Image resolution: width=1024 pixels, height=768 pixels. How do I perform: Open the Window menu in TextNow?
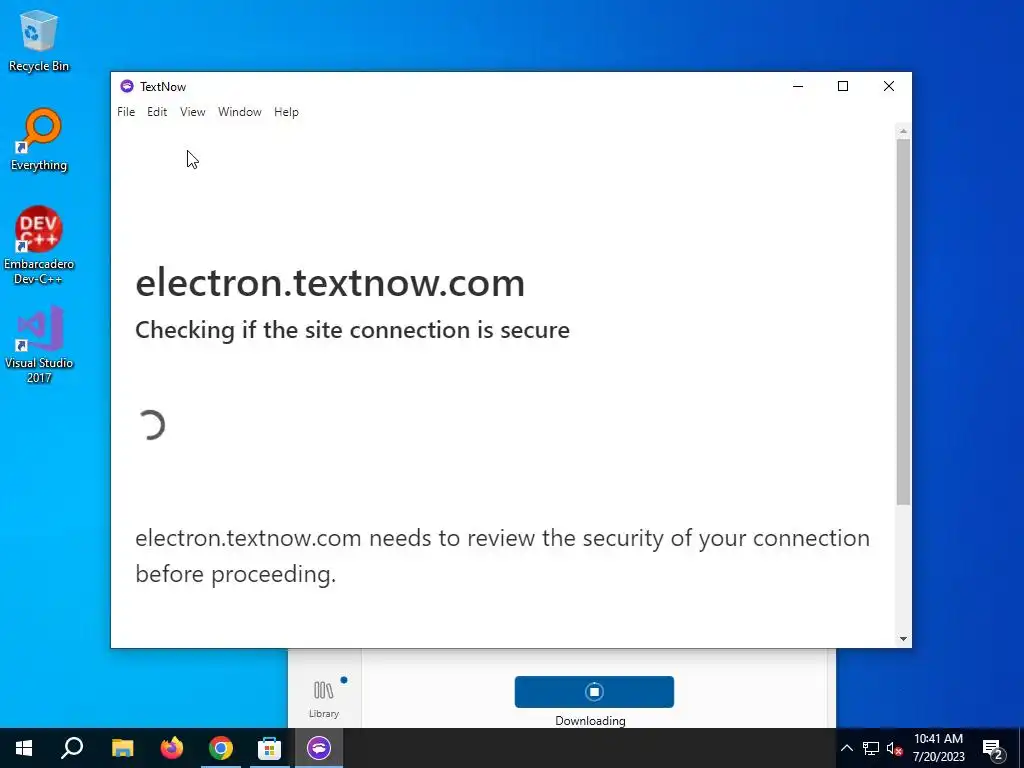click(240, 112)
